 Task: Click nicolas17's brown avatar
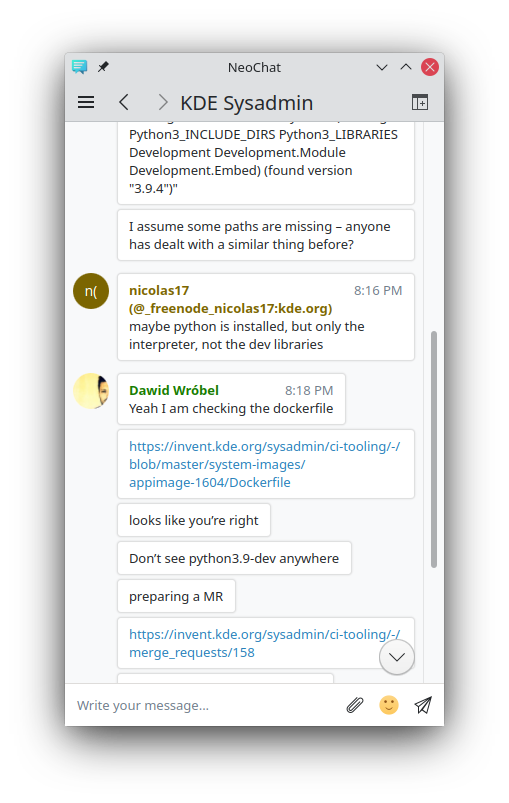[91, 291]
